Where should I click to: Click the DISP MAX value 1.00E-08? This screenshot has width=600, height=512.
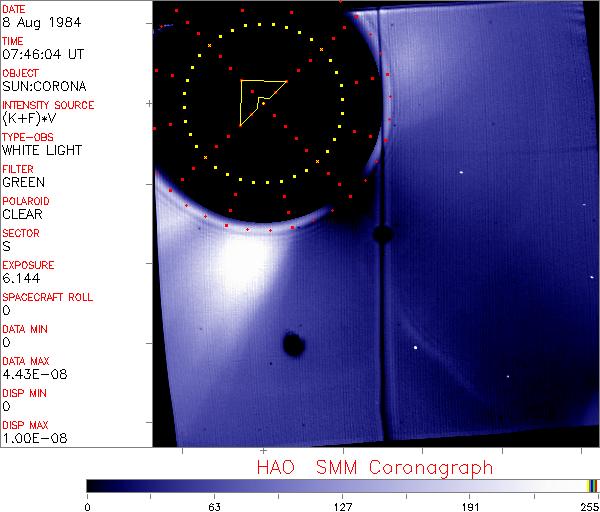tap(35, 438)
